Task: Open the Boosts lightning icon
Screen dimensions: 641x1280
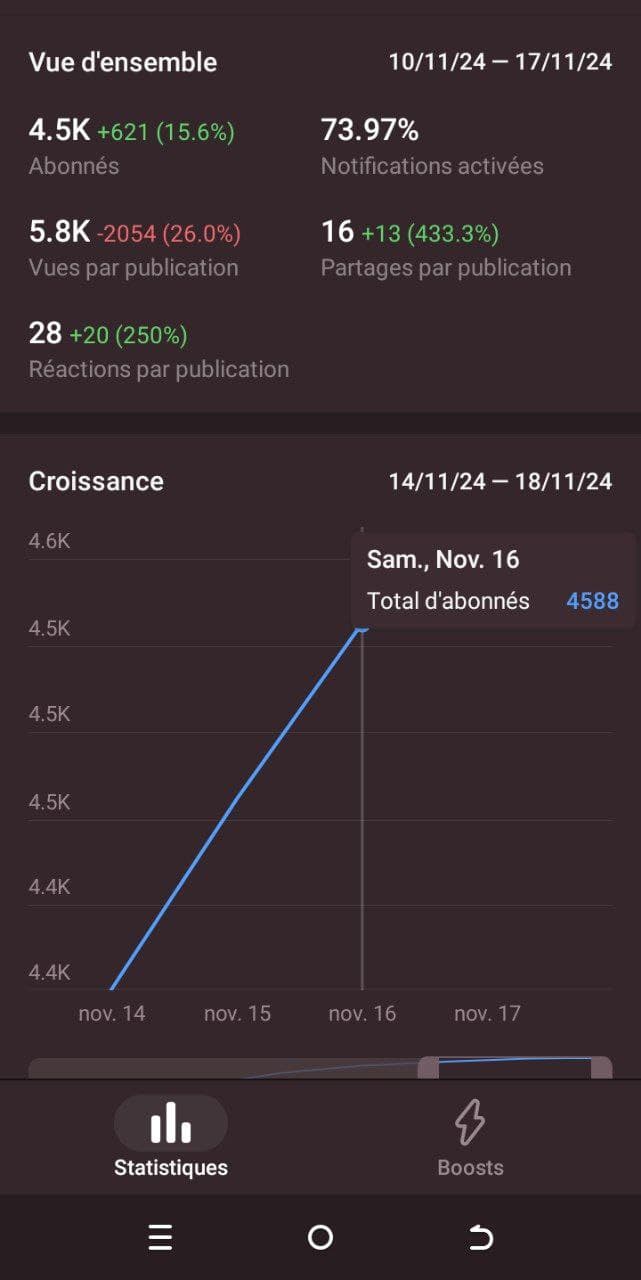Action: [x=470, y=1123]
